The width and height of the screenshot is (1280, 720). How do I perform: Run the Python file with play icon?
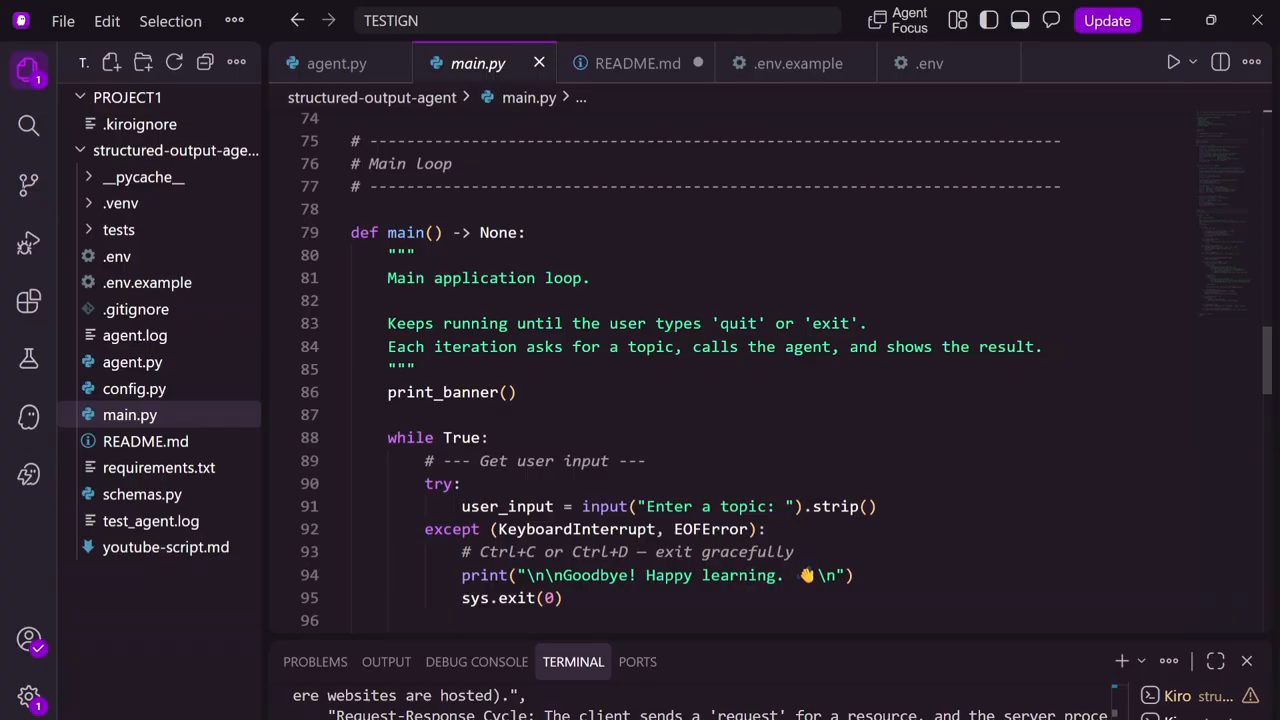(x=1173, y=62)
